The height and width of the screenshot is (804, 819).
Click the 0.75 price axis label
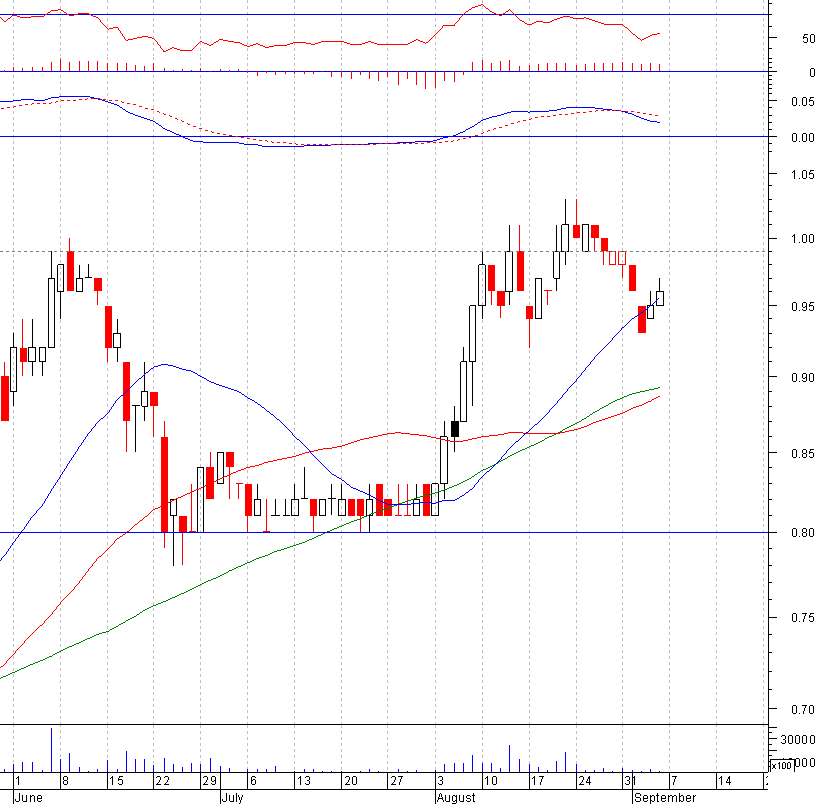803,618
